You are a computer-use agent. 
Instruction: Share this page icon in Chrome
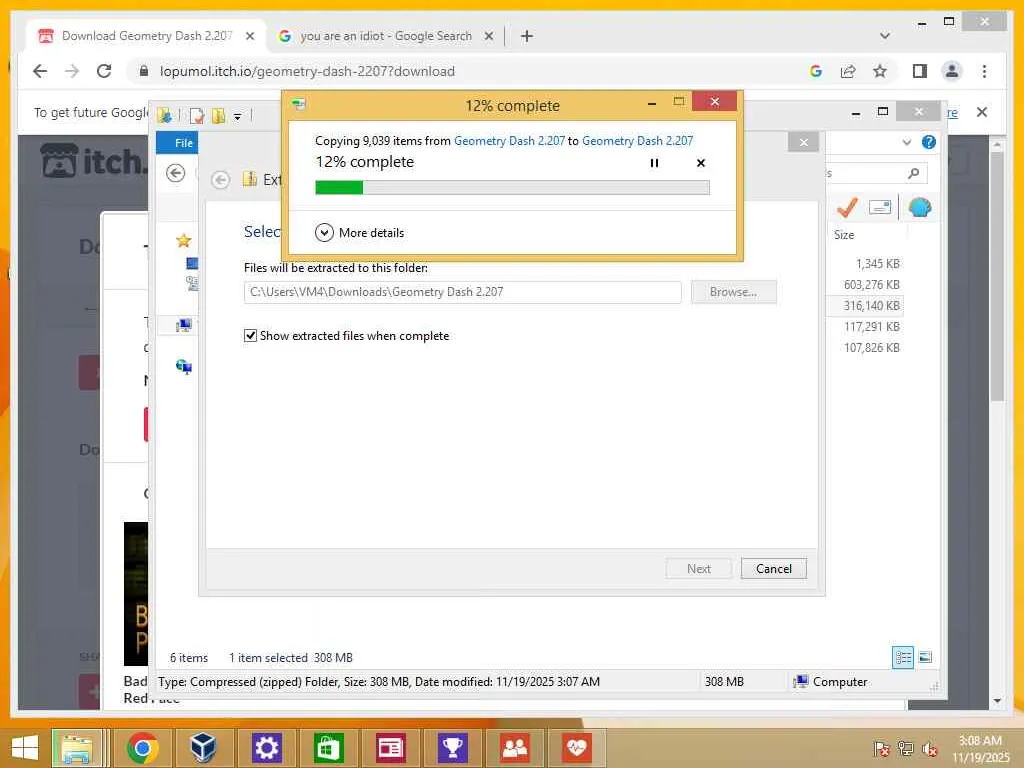tap(848, 71)
